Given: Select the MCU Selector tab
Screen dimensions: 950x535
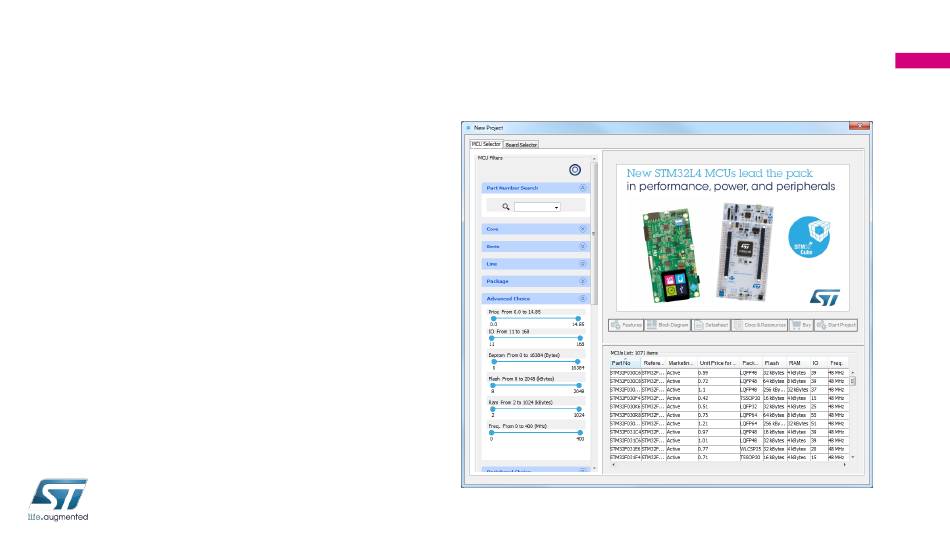Looking at the screenshot, I should tap(486, 145).
